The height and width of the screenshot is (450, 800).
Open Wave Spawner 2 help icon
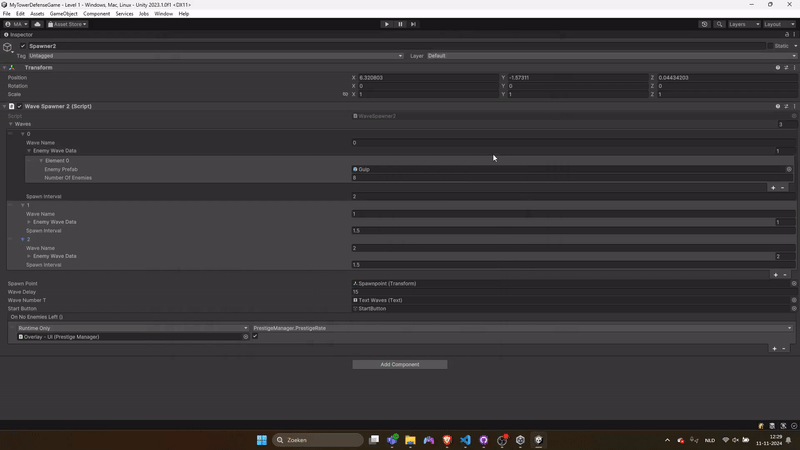[x=778, y=106]
